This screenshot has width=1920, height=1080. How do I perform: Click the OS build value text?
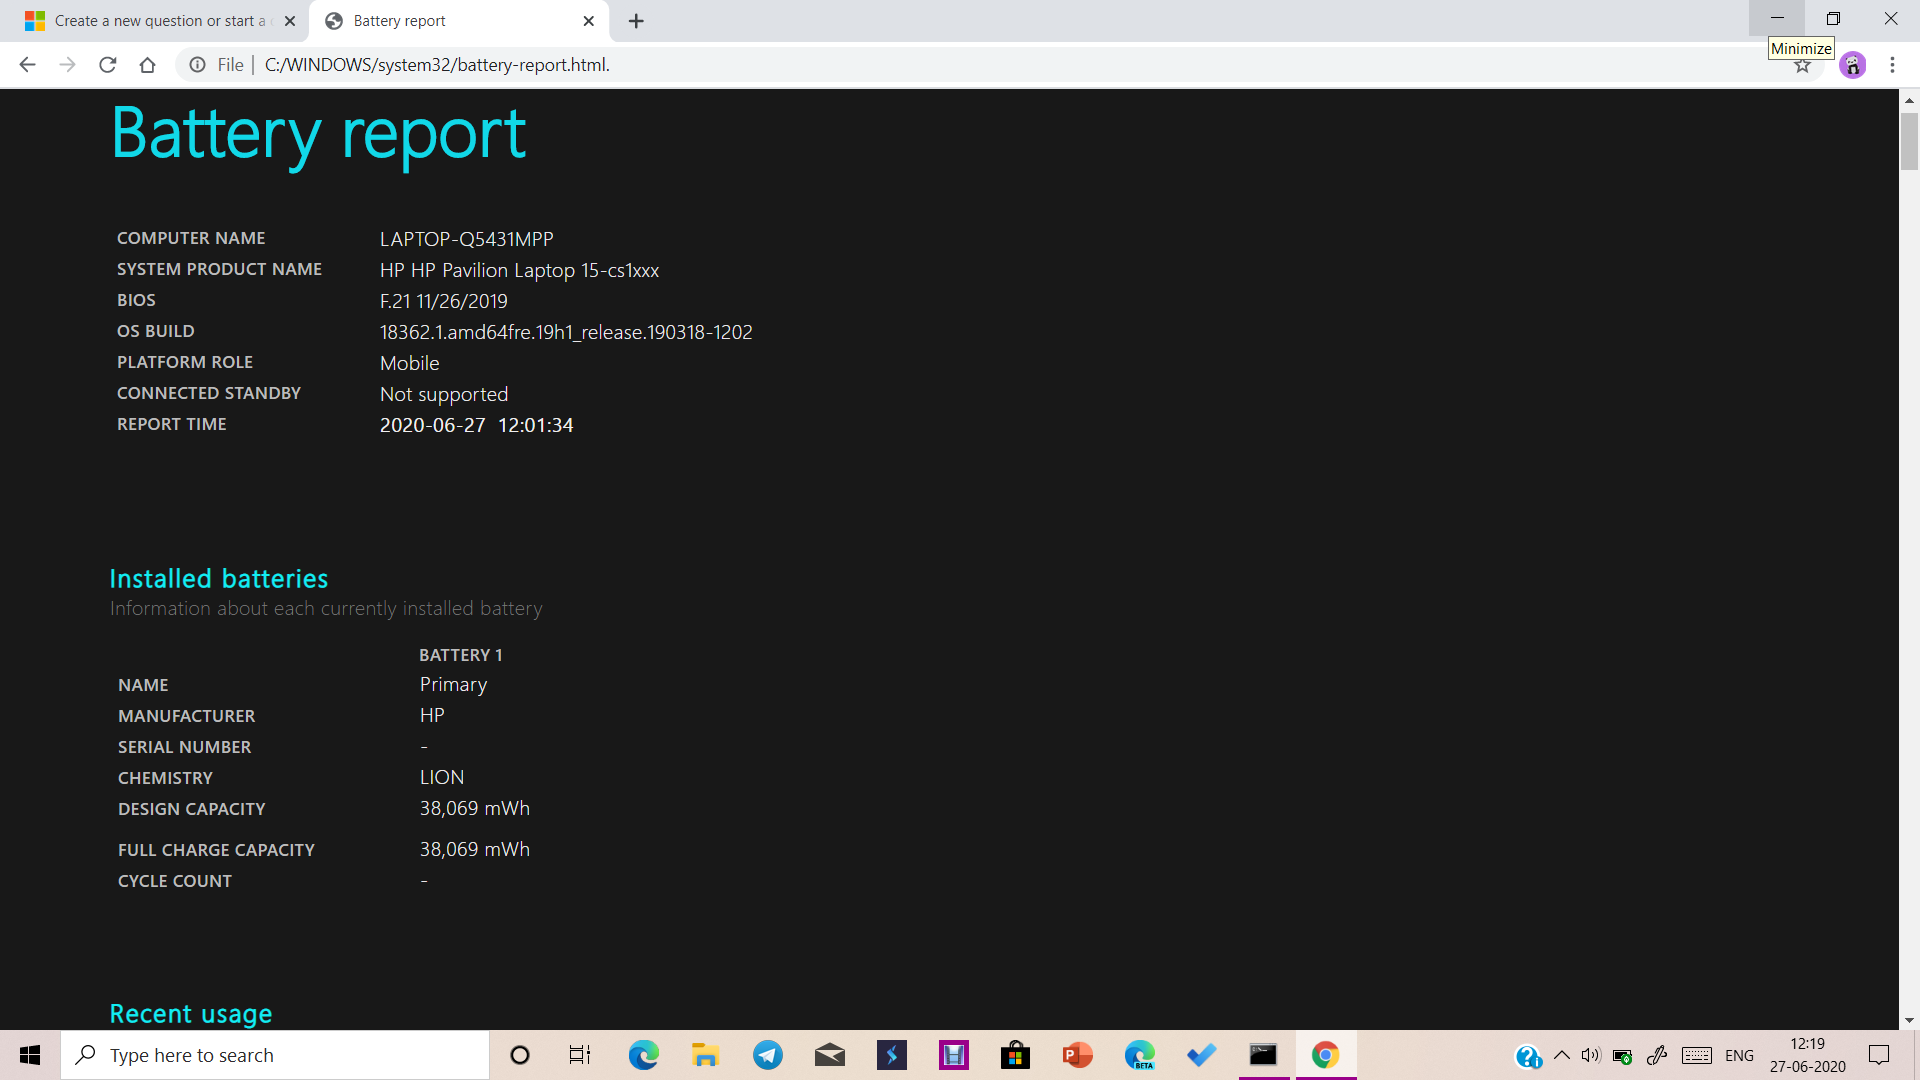click(566, 332)
